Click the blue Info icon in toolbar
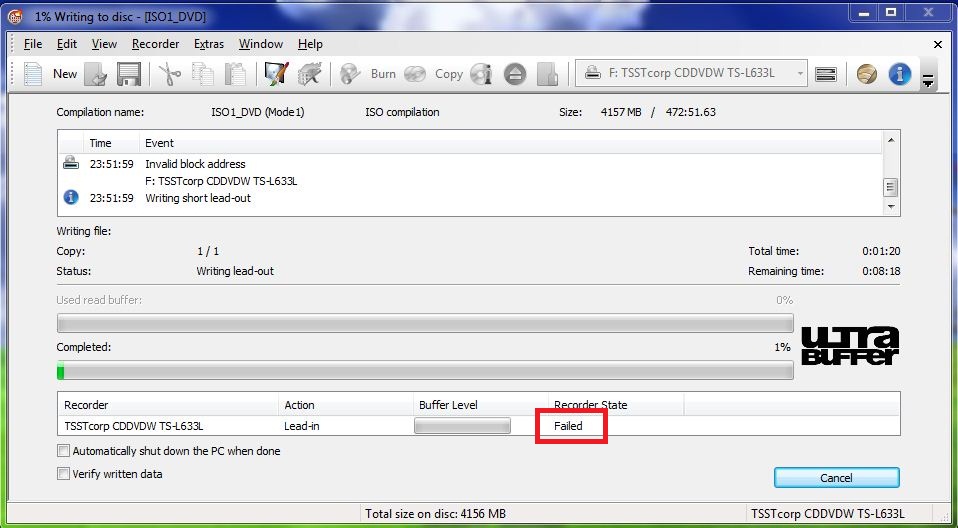 pyautogui.click(x=899, y=74)
